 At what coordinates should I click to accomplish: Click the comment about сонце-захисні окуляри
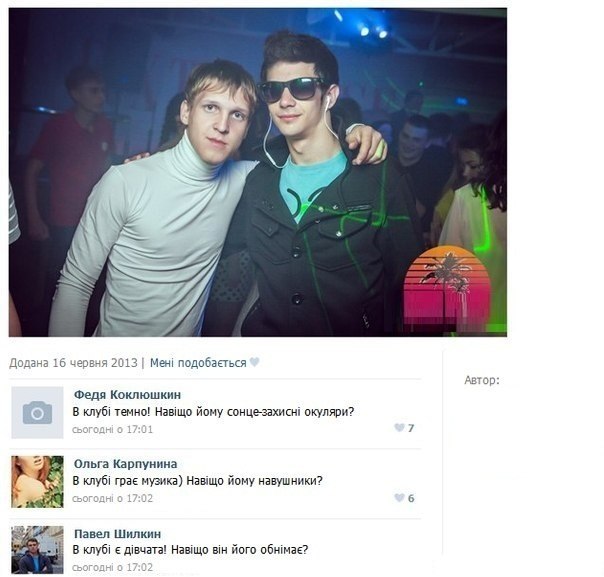[213, 412]
